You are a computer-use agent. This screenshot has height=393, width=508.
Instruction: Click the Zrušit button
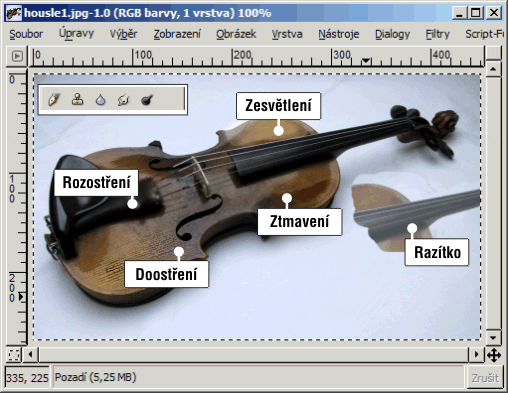[485, 378]
